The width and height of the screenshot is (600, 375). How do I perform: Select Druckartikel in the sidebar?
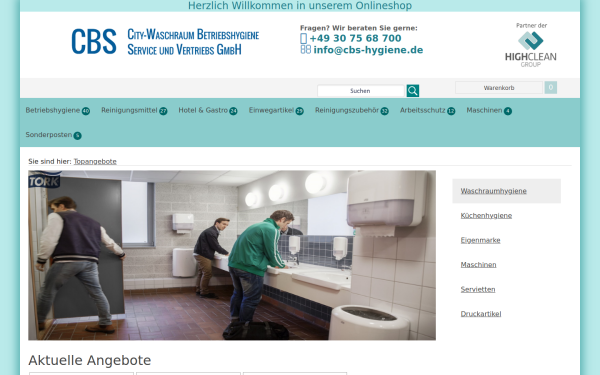coord(481,314)
